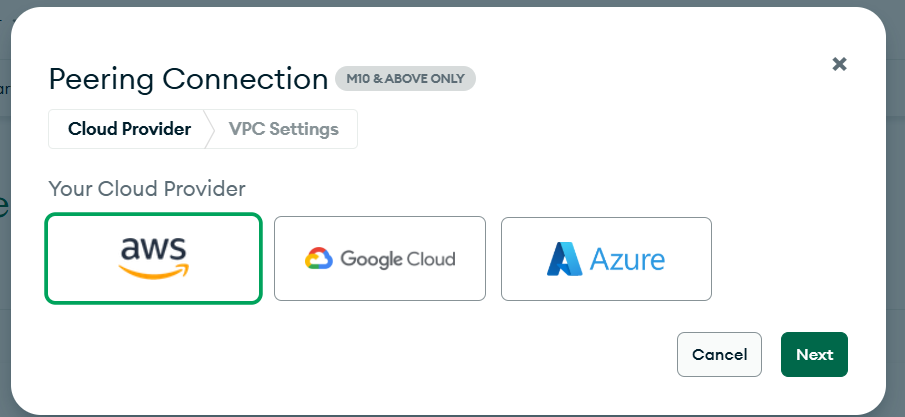This screenshot has width=905, height=417.
Task: Click the AWS smile-arrow logo
Action: (154, 271)
